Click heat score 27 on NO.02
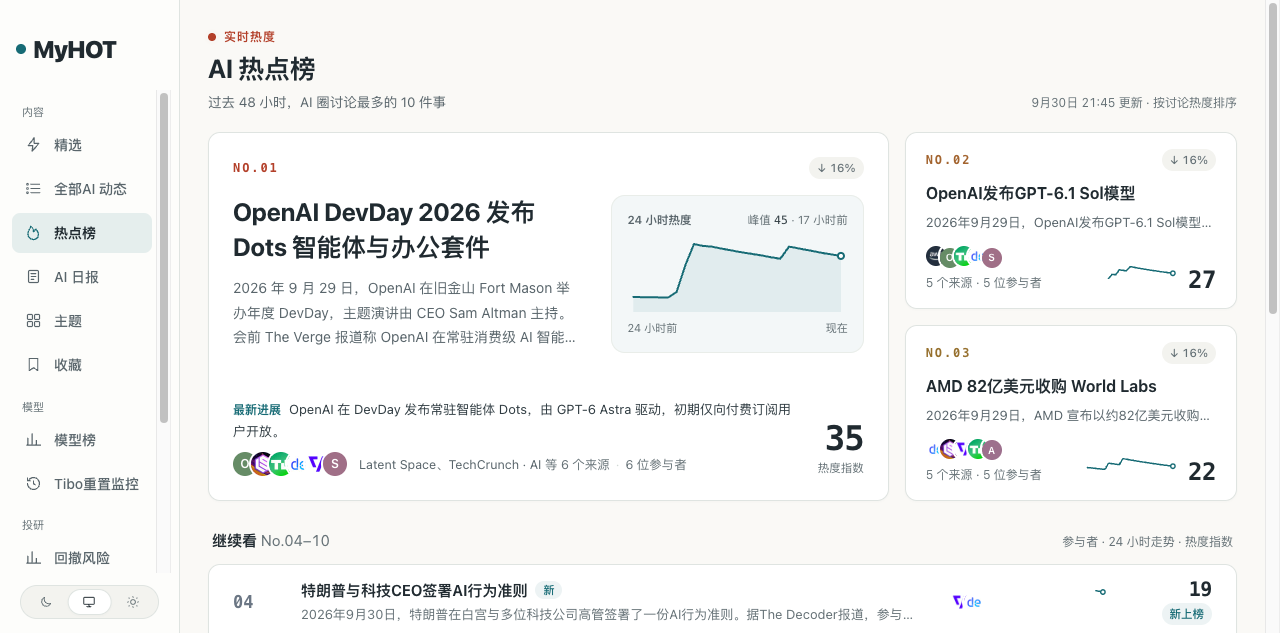This screenshot has width=1280, height=633. (x=1202, y=279)
